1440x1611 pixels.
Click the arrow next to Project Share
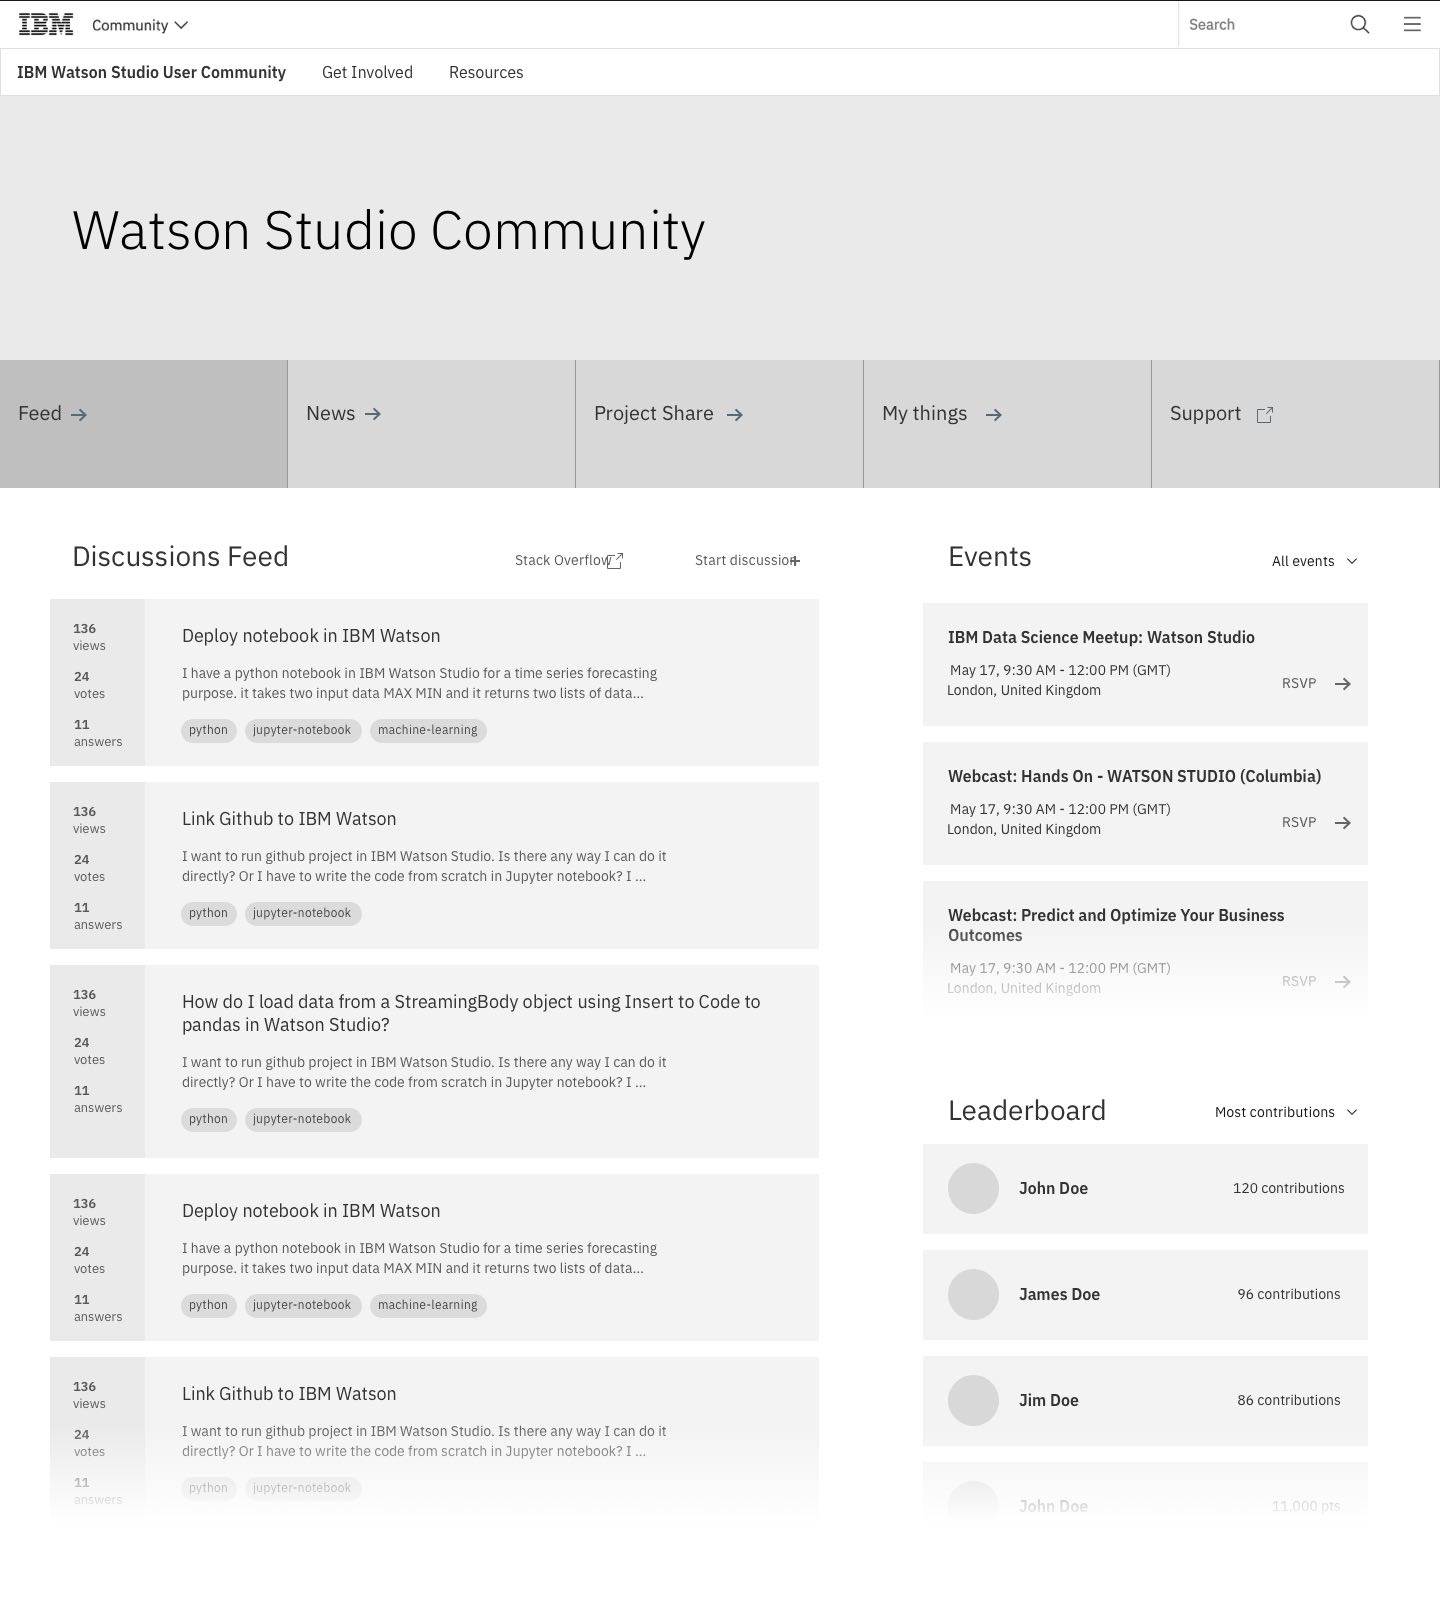point(735,415)
